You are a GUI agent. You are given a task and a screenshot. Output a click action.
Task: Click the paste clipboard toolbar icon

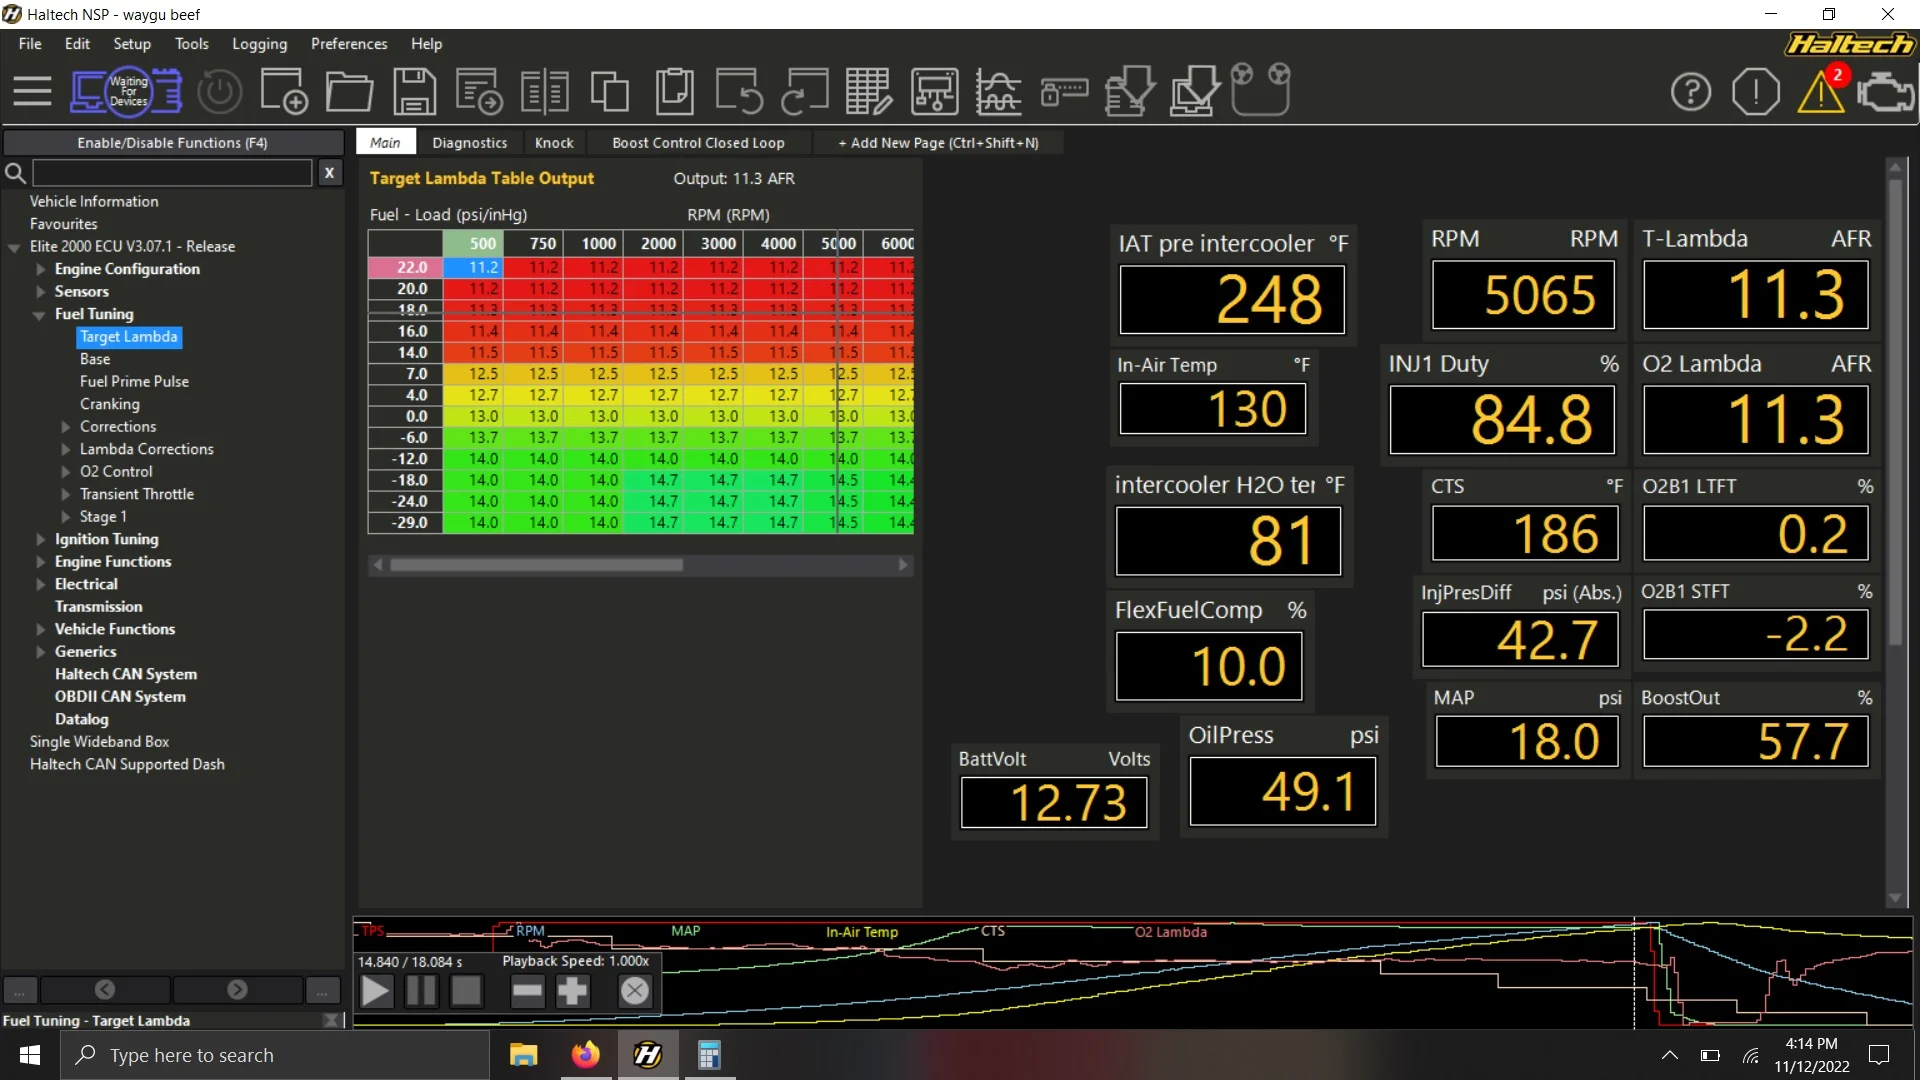674,92
